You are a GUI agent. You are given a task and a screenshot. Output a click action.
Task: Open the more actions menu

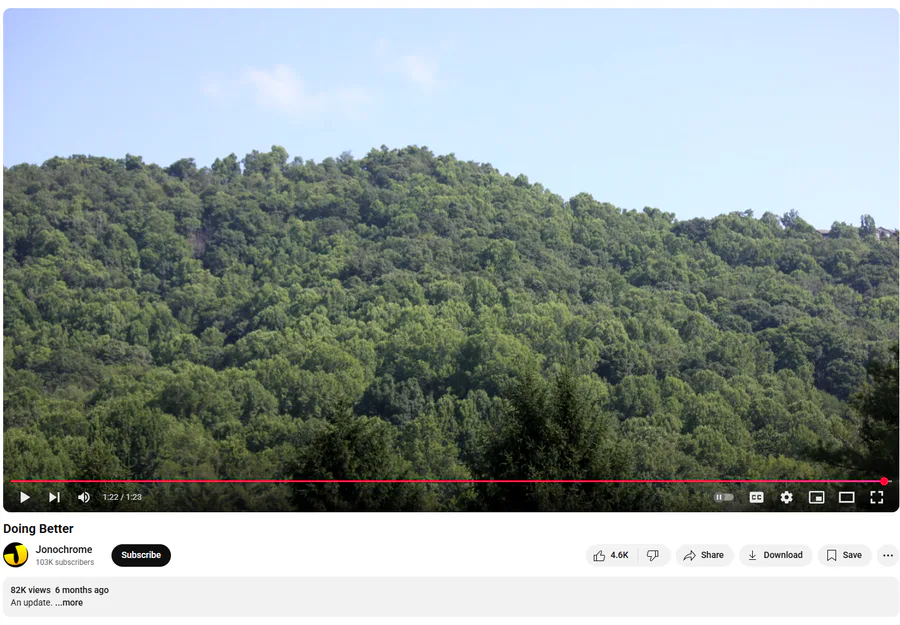tap(888, 555)
